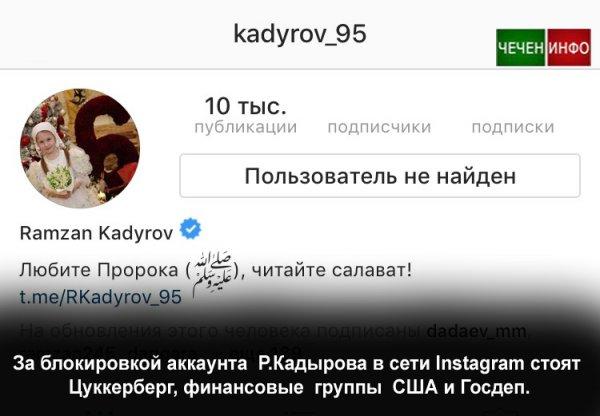
Task: Open the dadaev_mm follower profile
Action: pos(476,331)
